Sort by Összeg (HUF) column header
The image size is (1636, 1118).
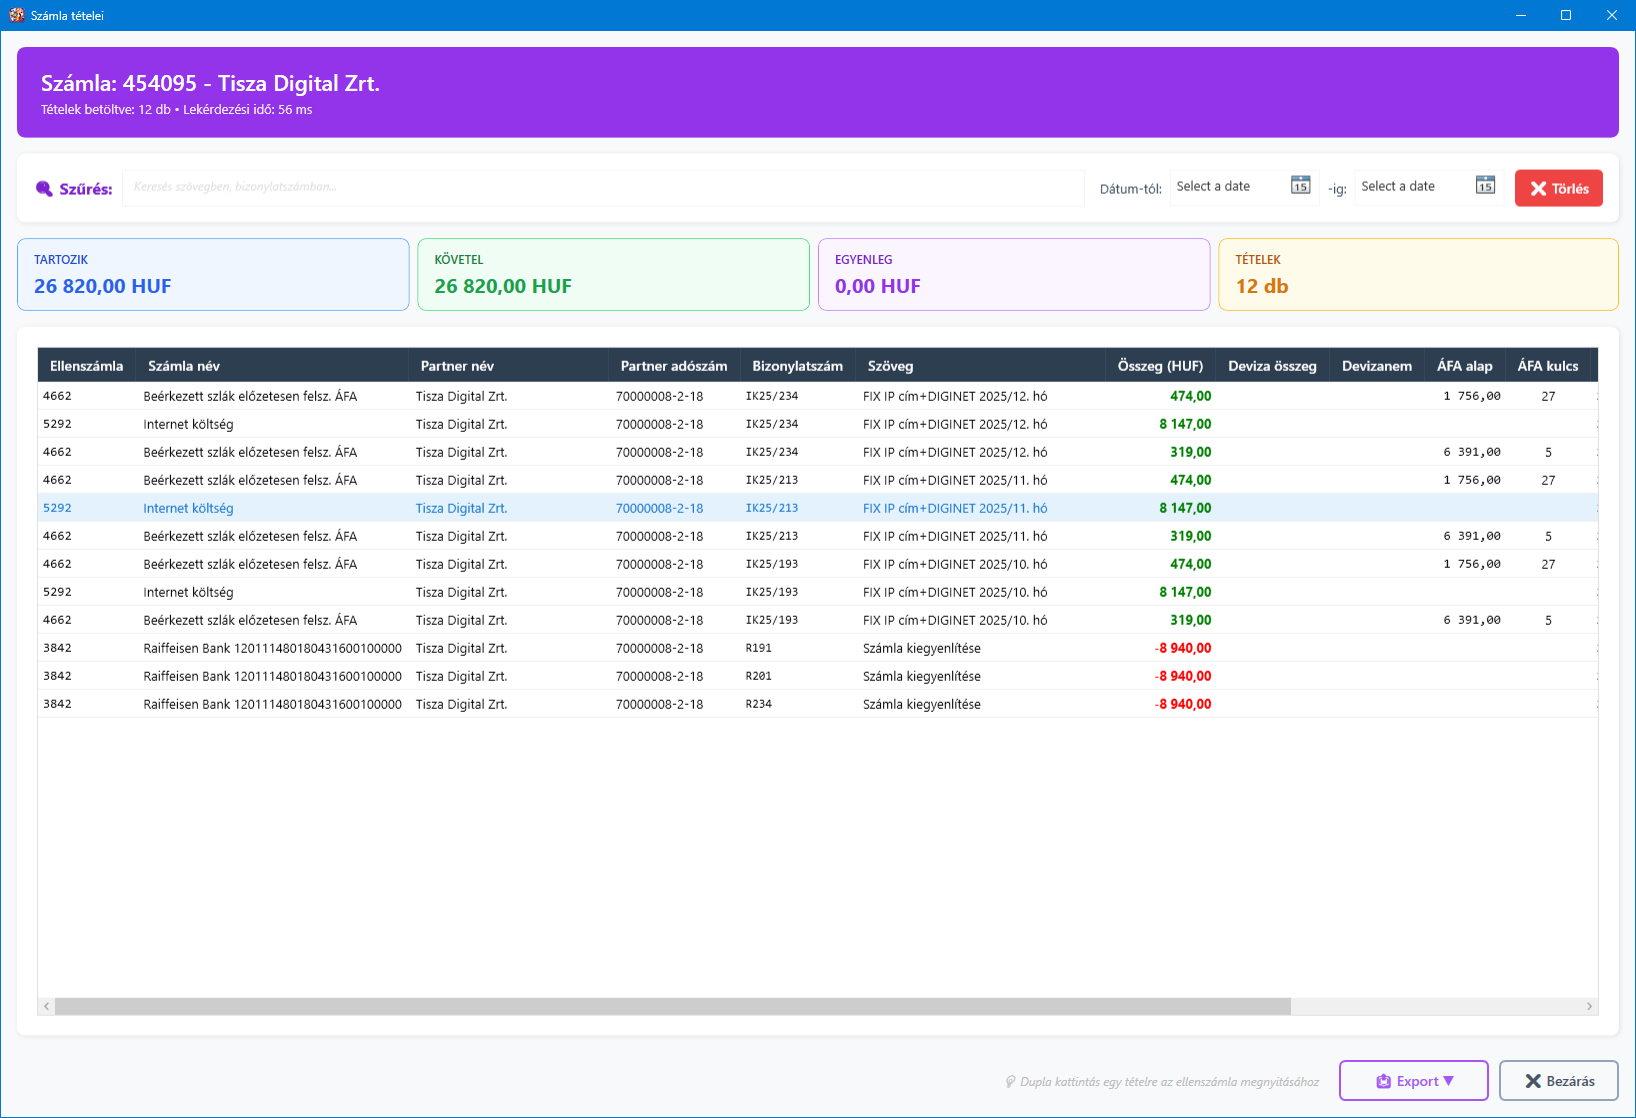click(1160, 366)
